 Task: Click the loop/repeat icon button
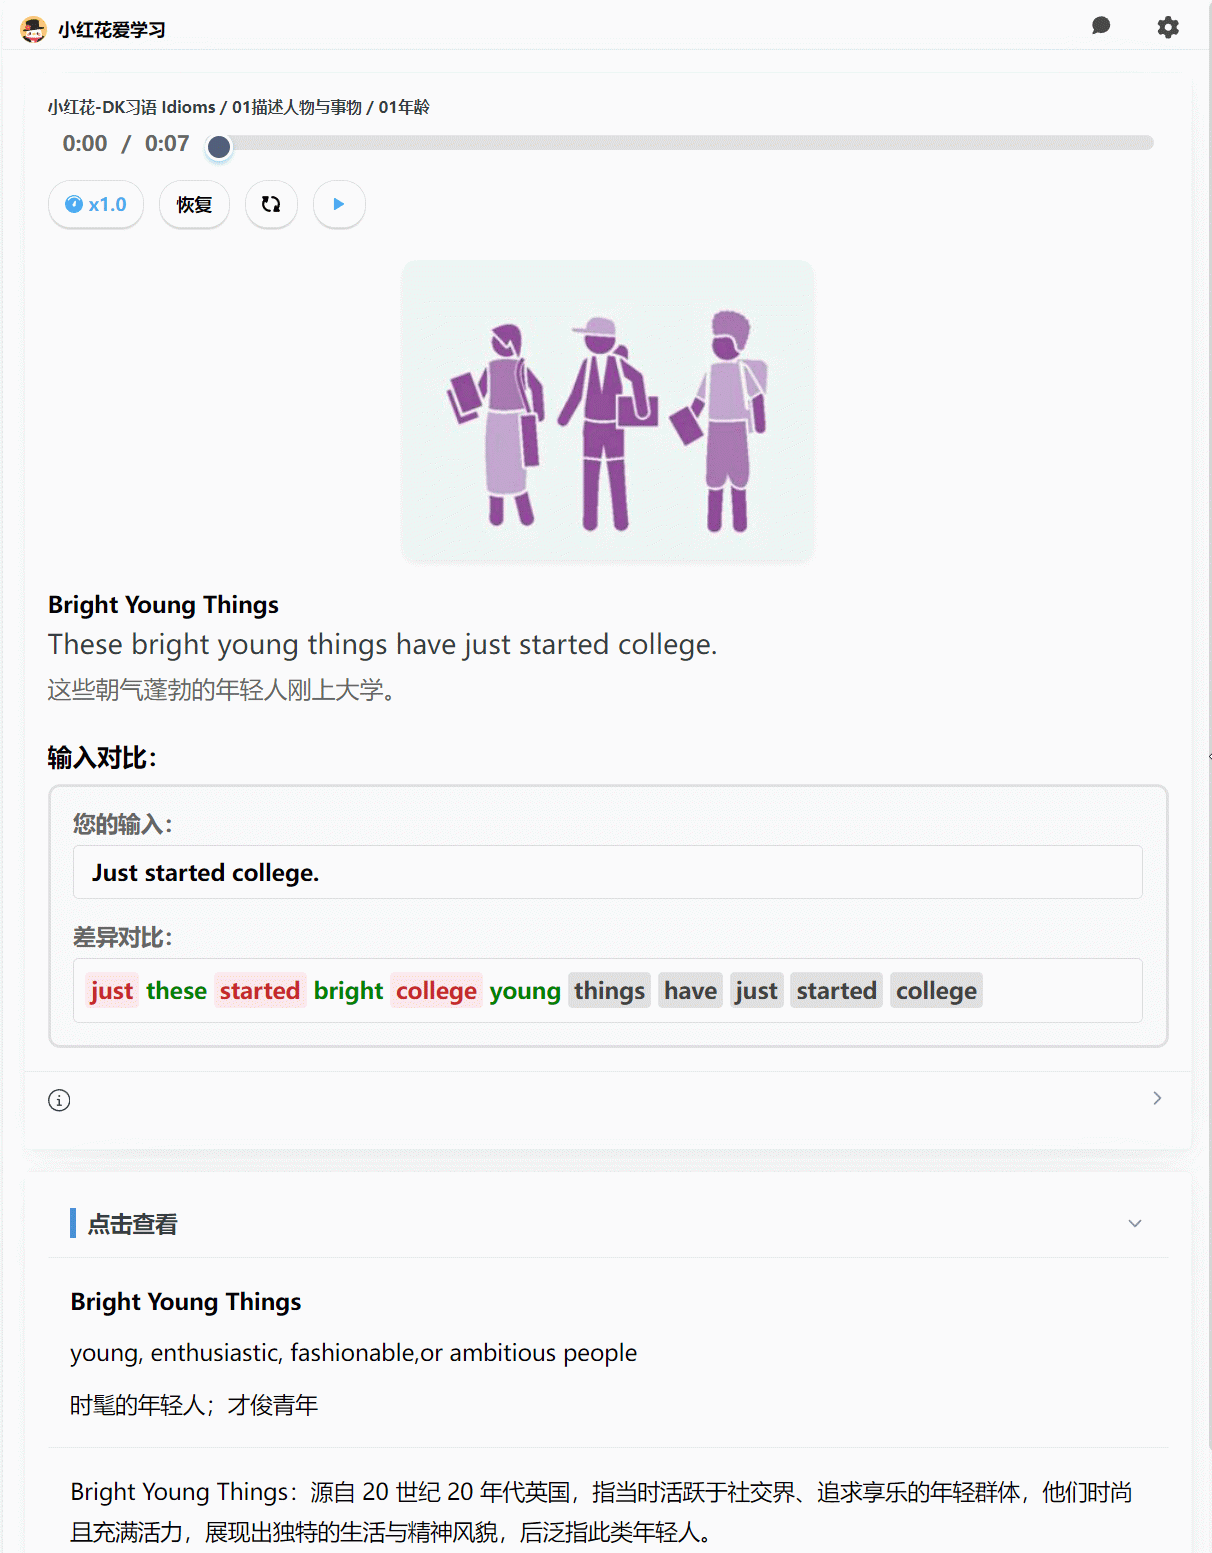pyautogui.click(x=271, y=204)
